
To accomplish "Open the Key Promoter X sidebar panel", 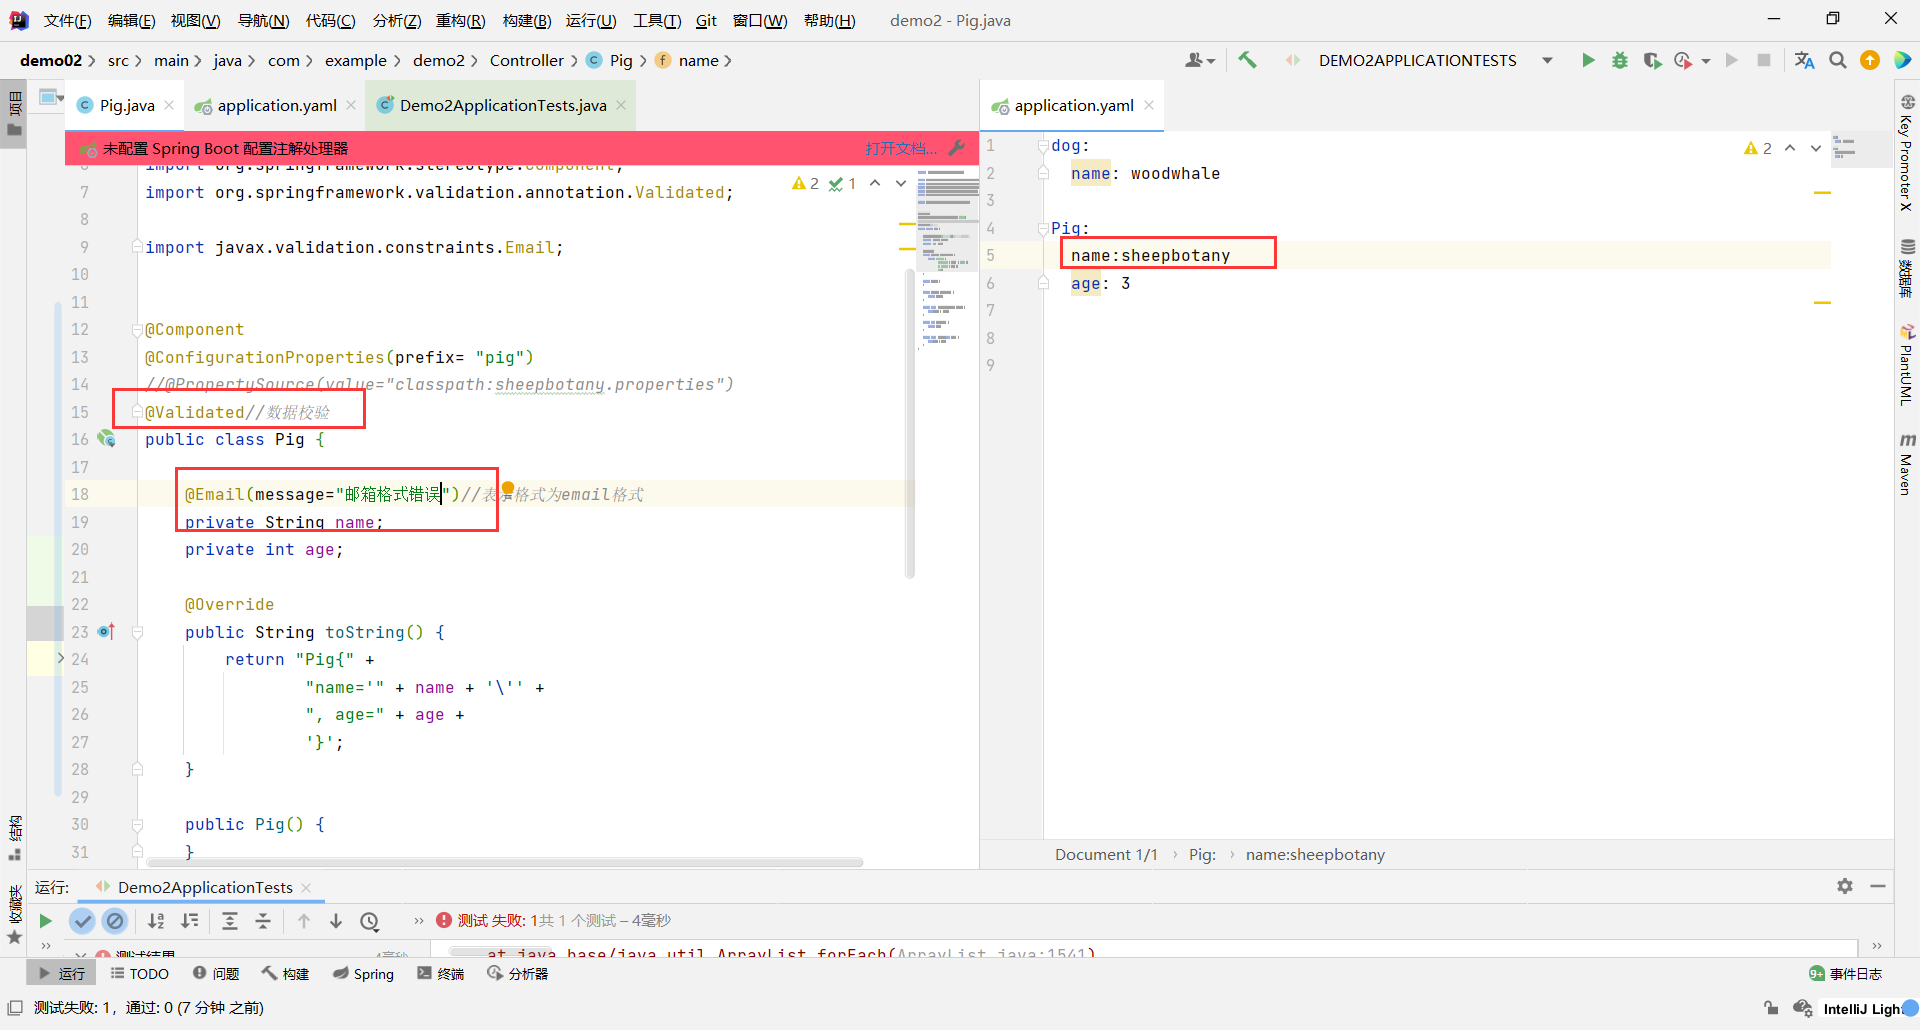I will [x=1907, y=152].
